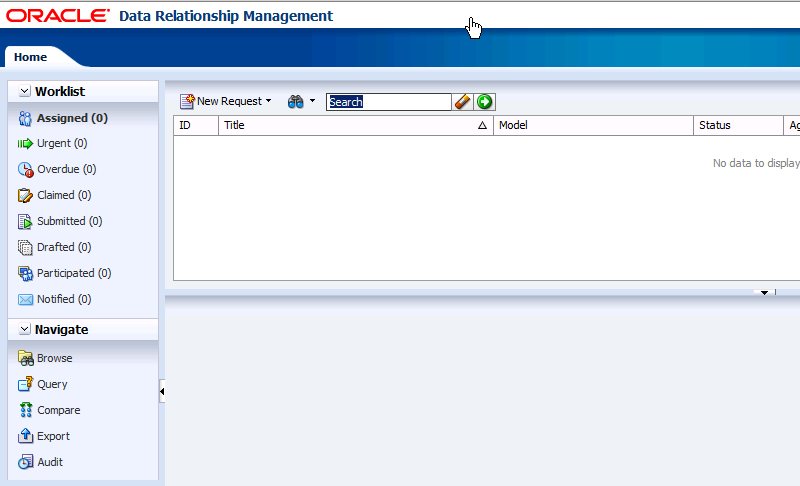This screenshot has height=486, width=800.
Task: Click the ID column header
Action: pyautogui.click(x=196, y=125)
